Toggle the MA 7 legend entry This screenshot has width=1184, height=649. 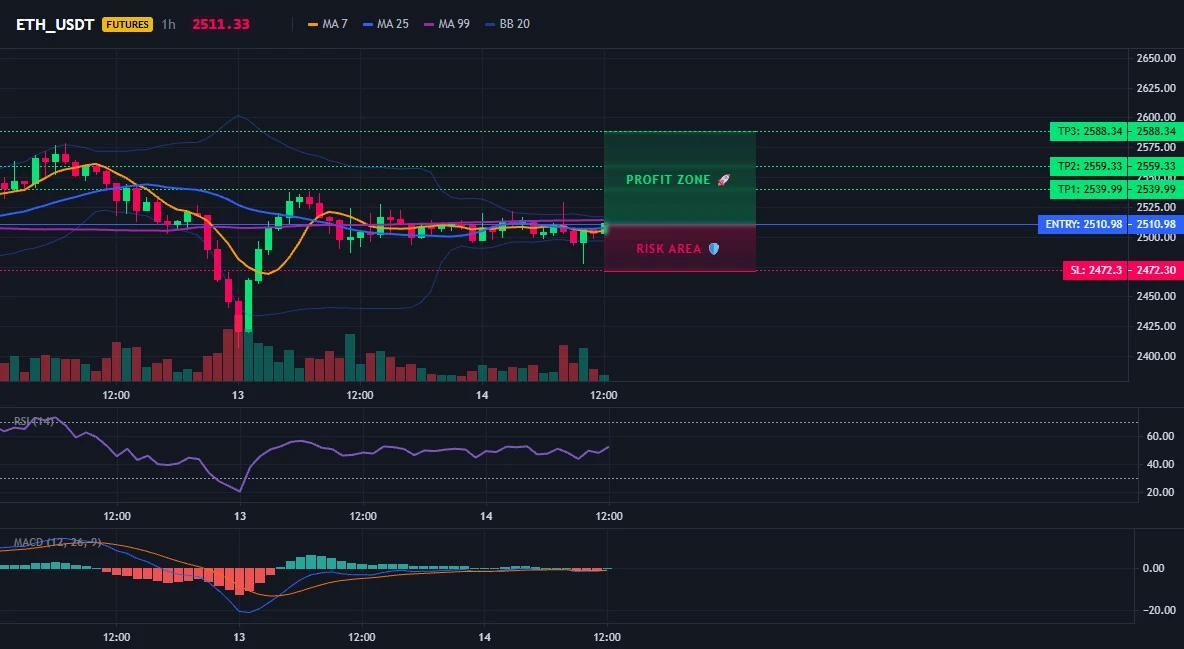point(328,24)
